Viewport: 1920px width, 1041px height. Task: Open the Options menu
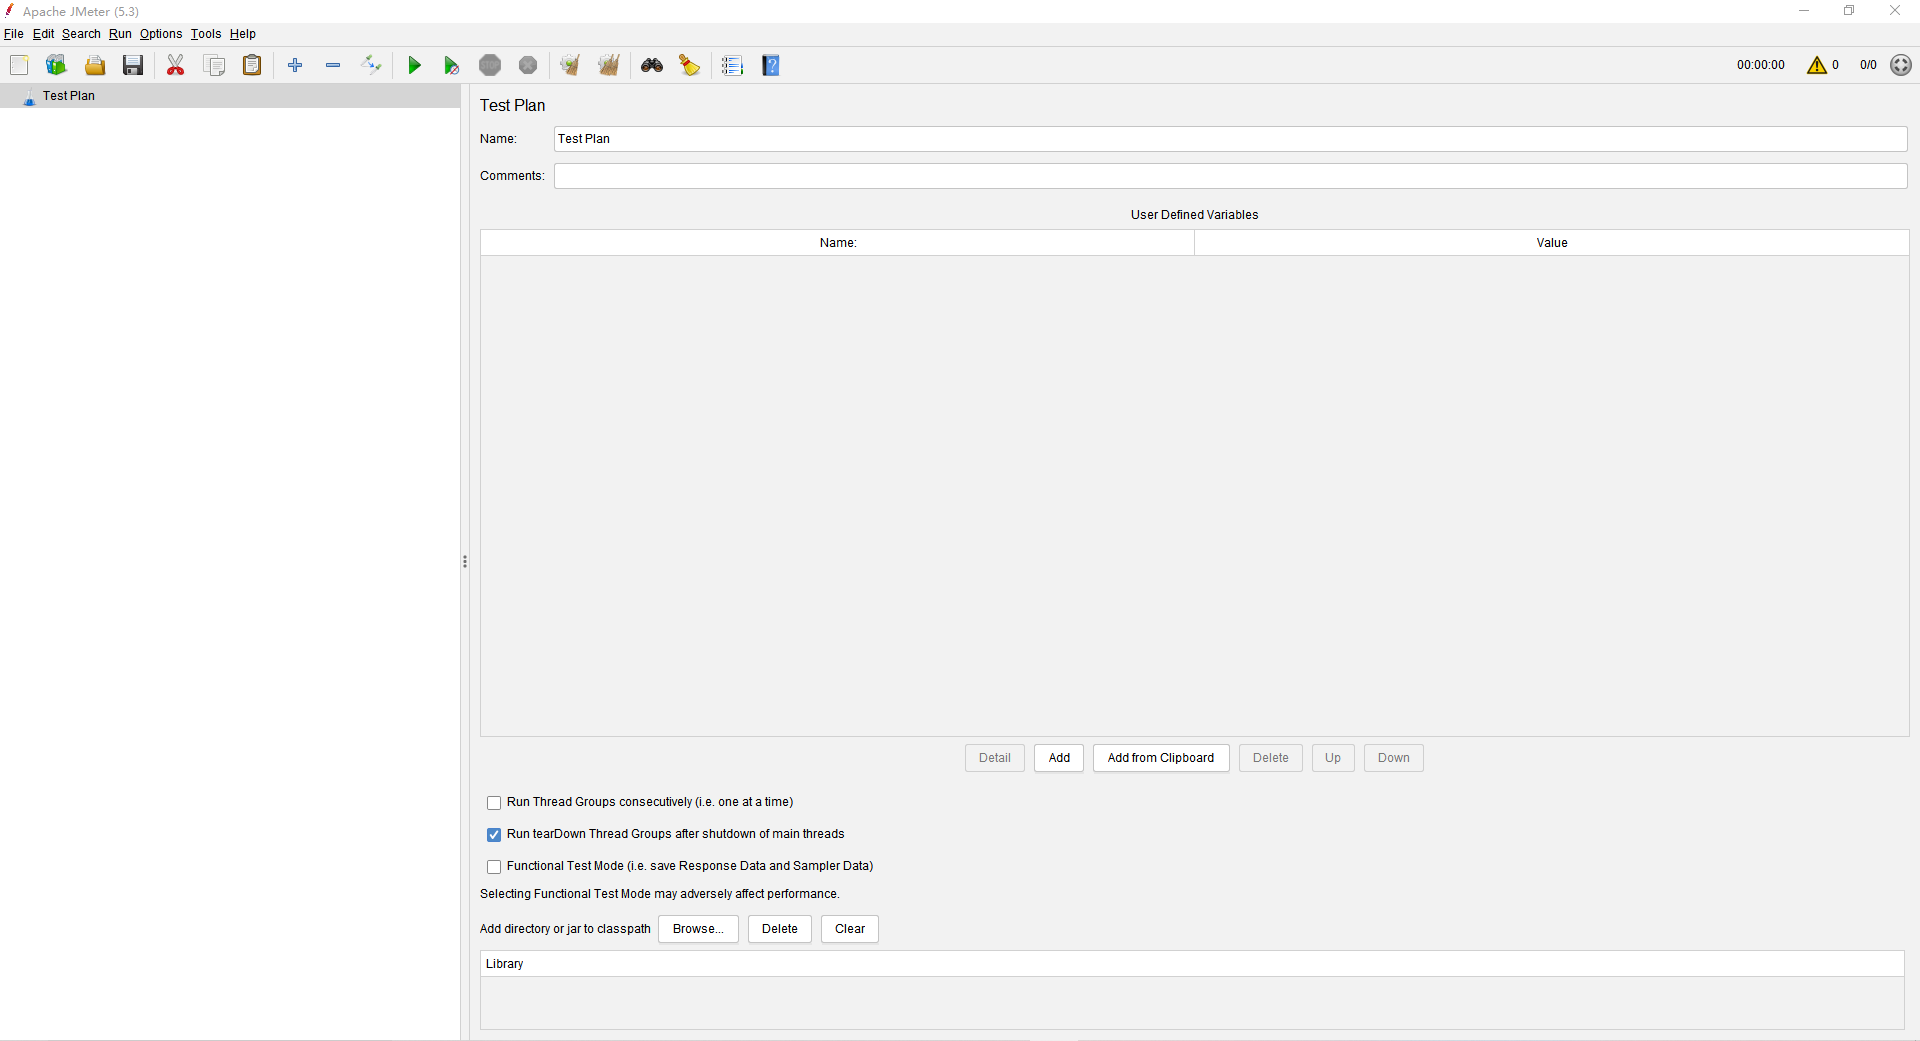coord(161,34)
